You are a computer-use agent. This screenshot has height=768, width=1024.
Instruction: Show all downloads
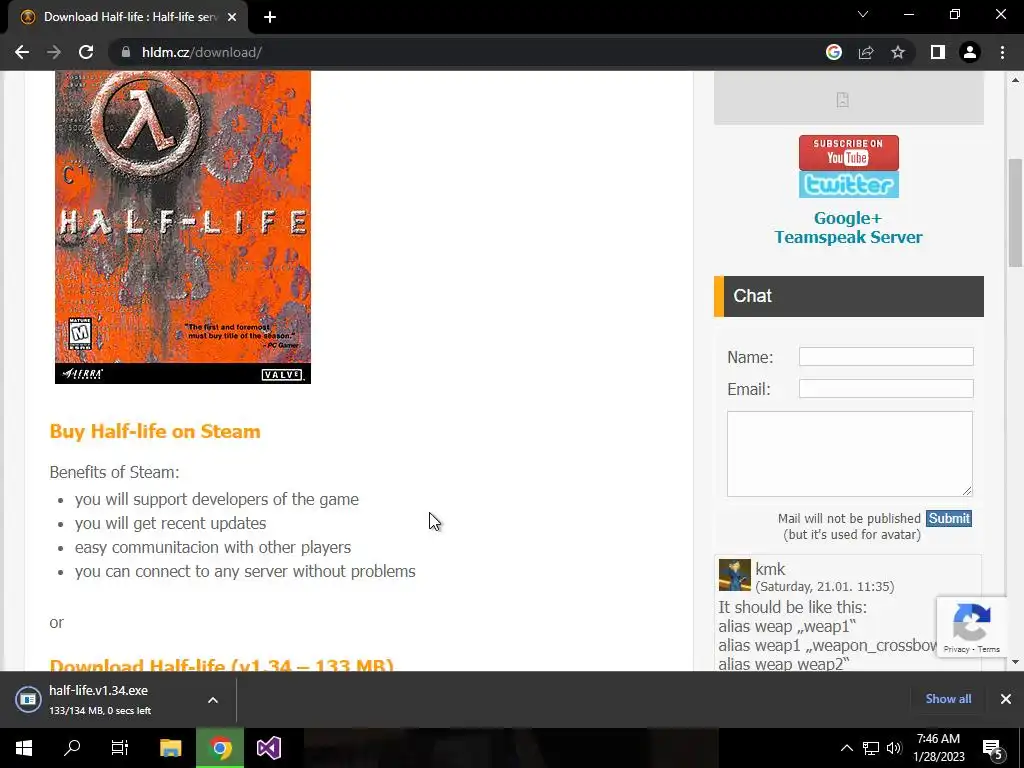point(948,699)
